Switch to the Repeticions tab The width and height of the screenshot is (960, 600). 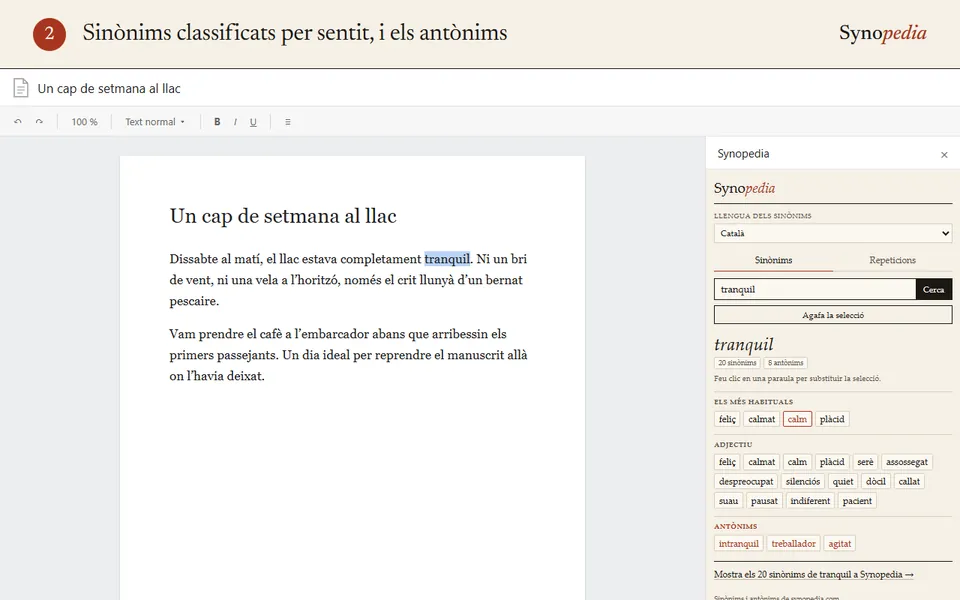click(x=892, y=260)
